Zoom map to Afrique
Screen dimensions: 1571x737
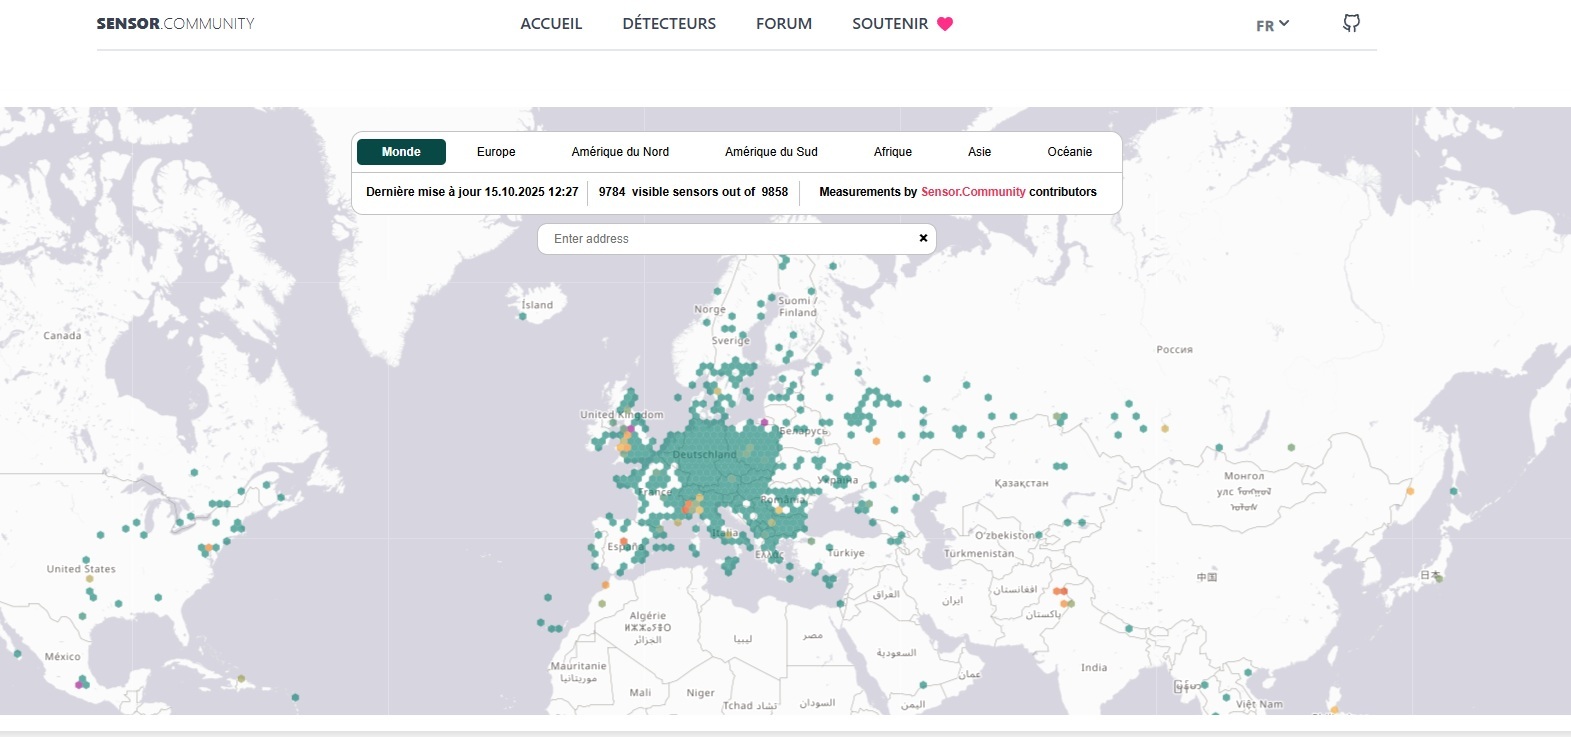pos(893,152)
